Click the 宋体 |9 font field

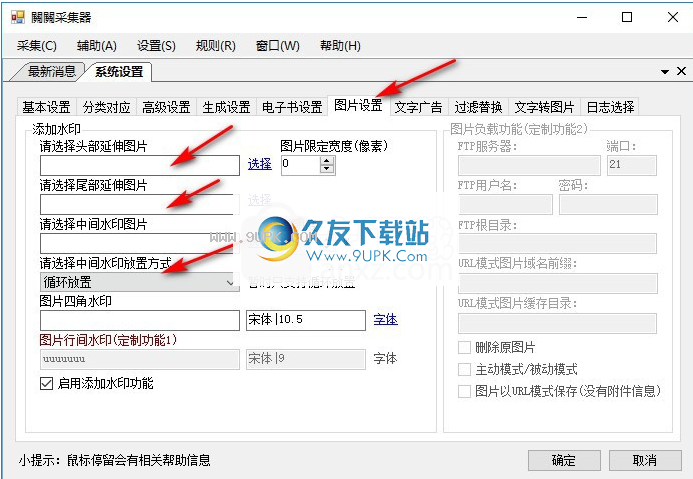coord(306,359)
